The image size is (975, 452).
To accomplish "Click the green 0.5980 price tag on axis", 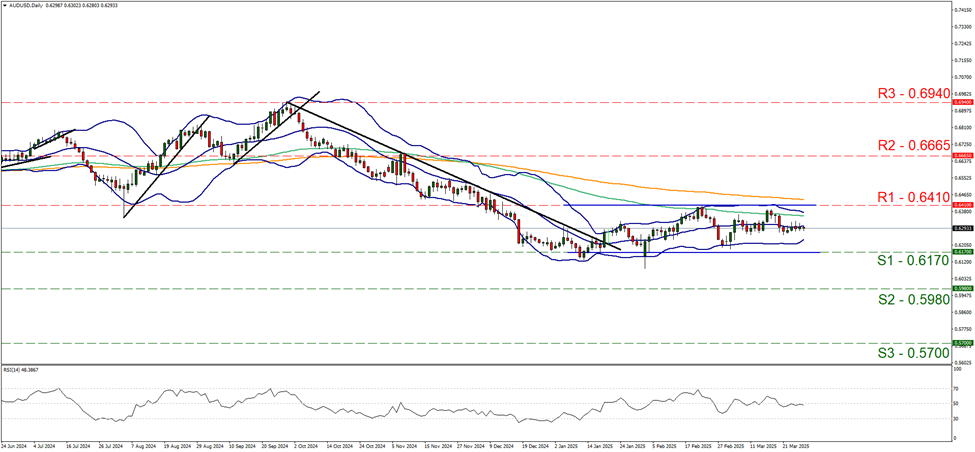I will 959,288.
